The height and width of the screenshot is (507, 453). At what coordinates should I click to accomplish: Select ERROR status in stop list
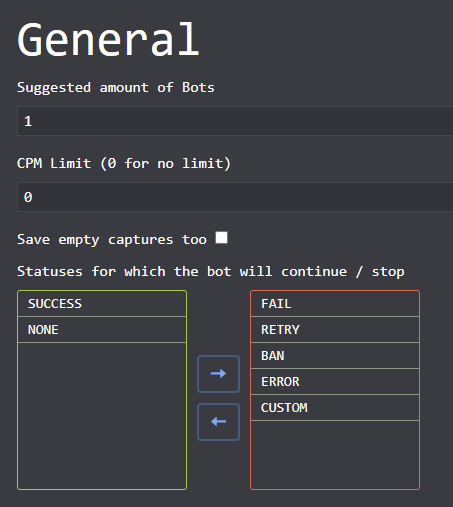pyautogui.click(x=335, y=382)
